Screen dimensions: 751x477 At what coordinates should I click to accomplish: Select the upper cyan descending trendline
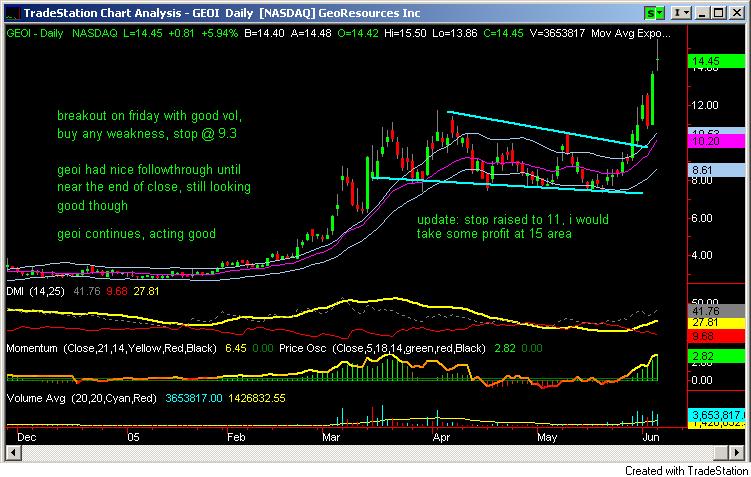coord(547,129)
